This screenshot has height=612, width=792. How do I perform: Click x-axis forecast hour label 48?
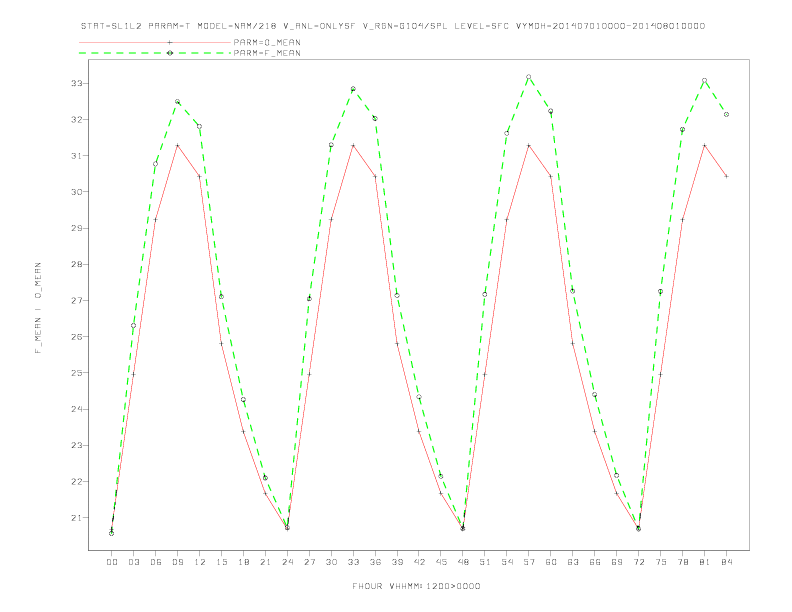[x=463, y=562]
